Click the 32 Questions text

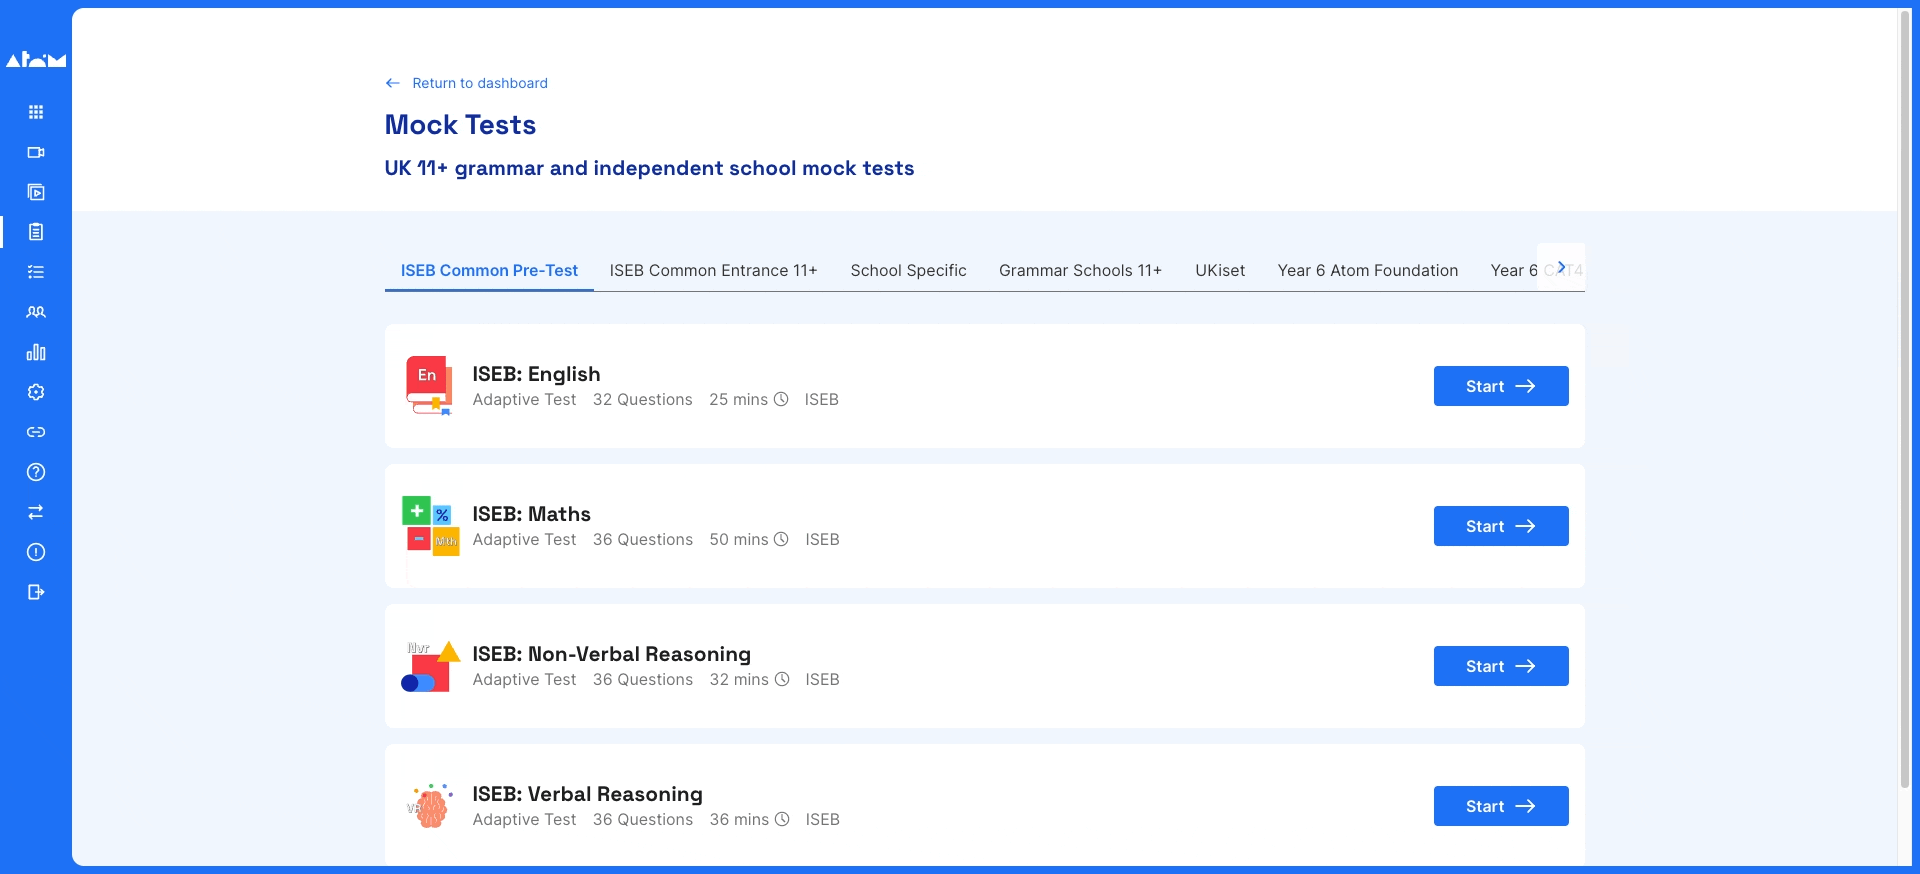pyautogui.click(x=642, y=399)
